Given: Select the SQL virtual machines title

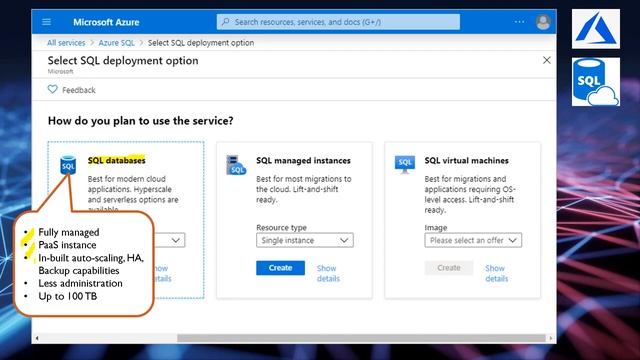Looking at the screenshot, I should click(x=467, y=161).
